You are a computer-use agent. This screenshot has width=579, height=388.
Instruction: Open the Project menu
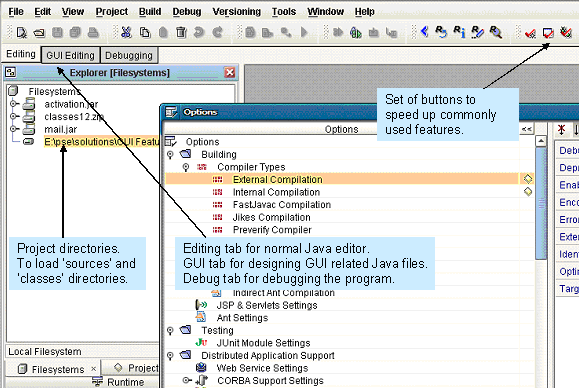[x=112, y=12]
